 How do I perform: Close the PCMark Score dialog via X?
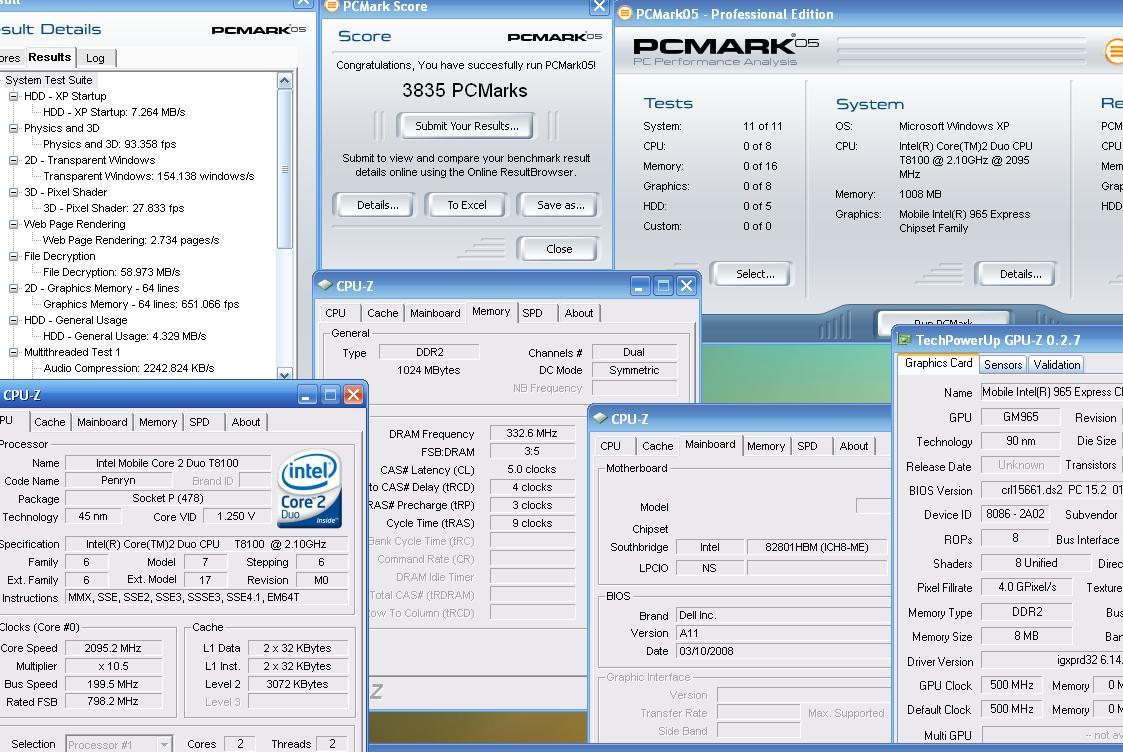click(x=599, y=6)
